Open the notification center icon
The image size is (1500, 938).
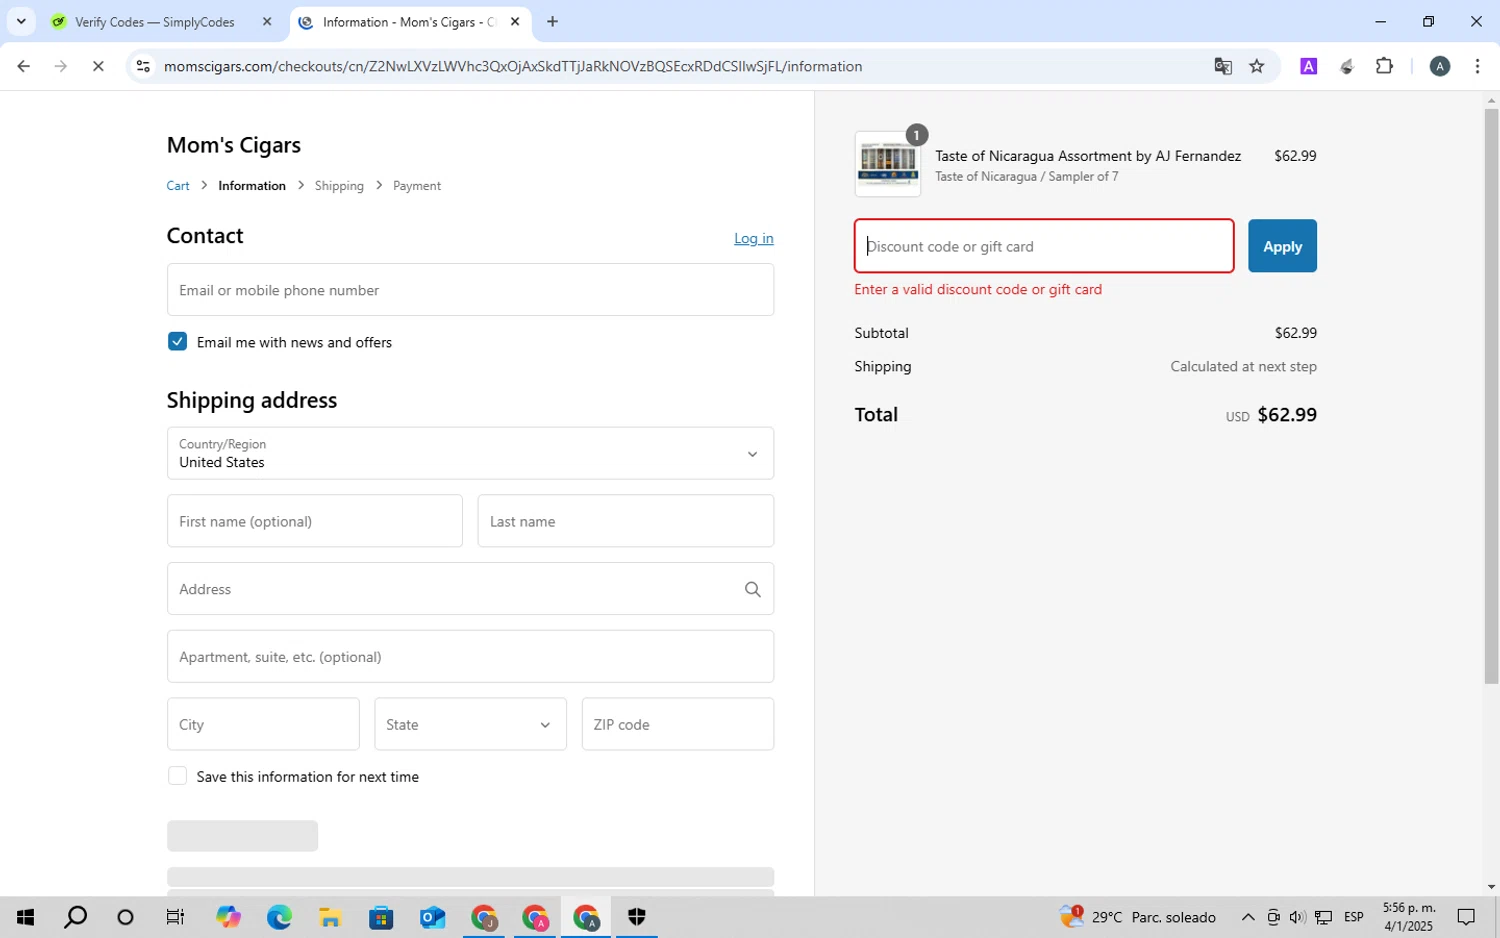(1466, 917)
